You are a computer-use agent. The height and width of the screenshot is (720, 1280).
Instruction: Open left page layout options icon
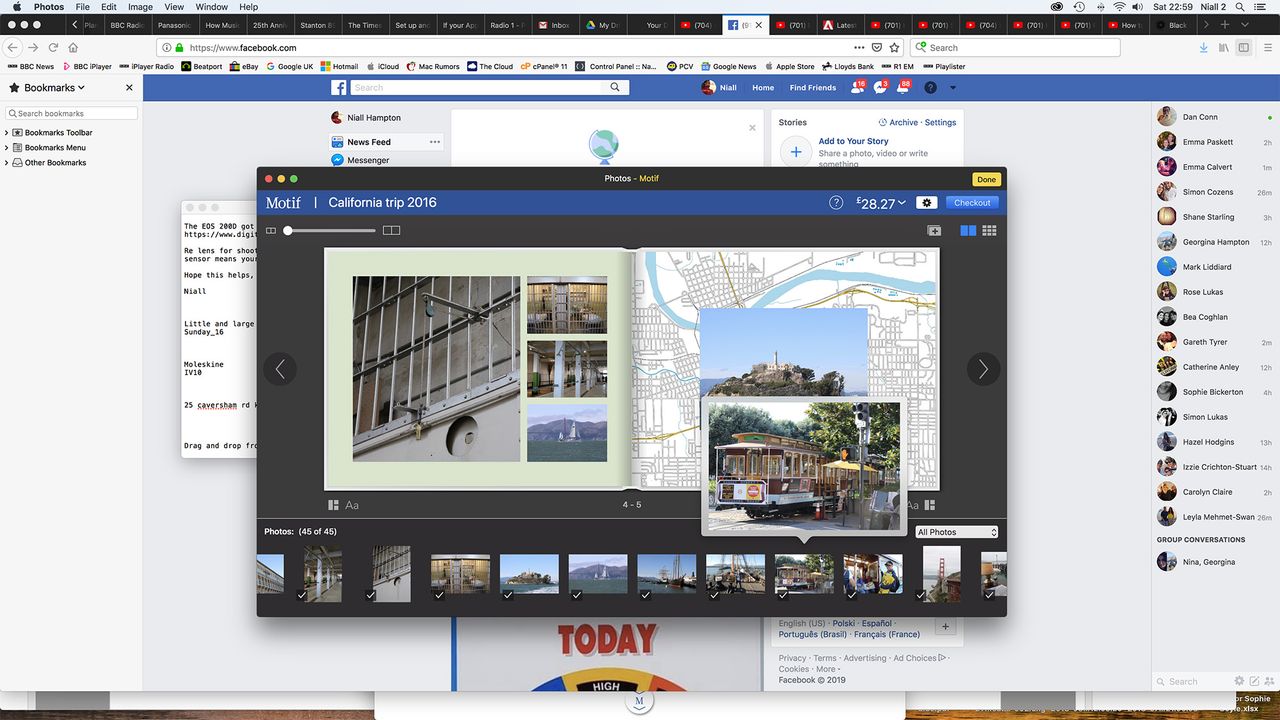point(334,505)
